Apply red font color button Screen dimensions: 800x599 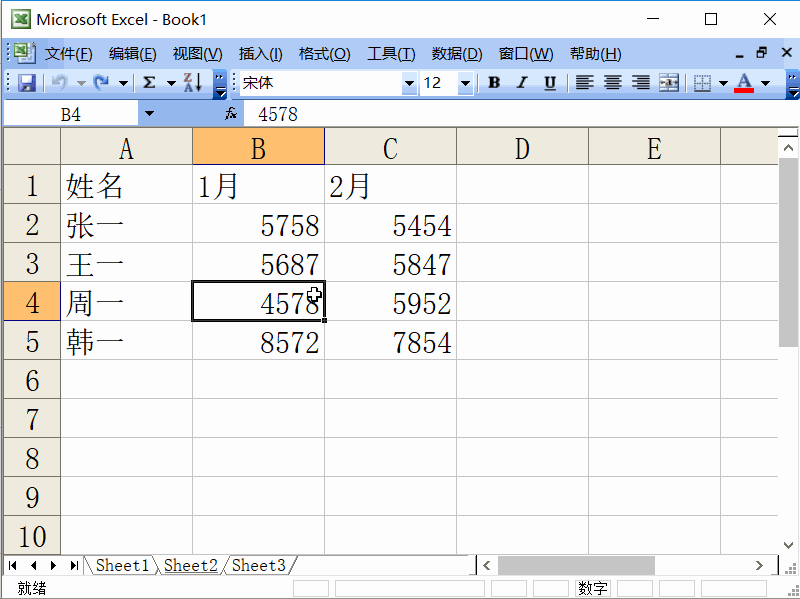[x=744, y=83]
